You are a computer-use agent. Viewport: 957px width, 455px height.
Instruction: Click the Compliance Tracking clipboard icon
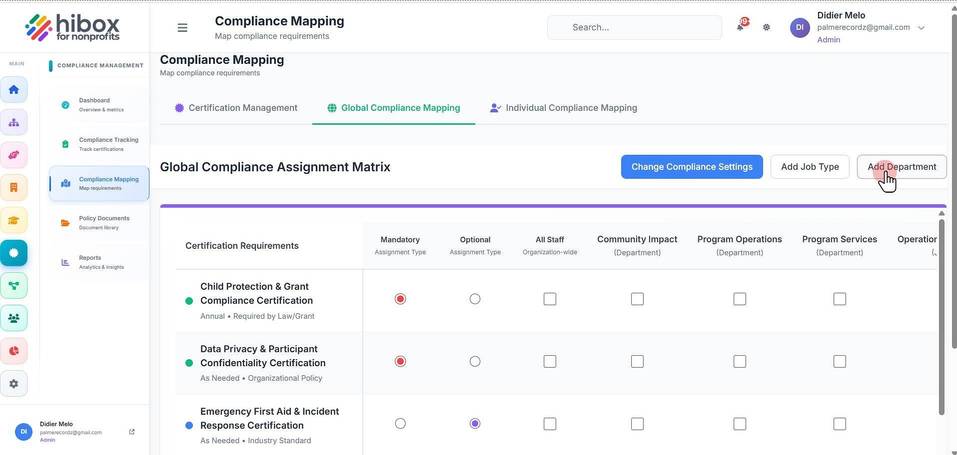[65, 144]
